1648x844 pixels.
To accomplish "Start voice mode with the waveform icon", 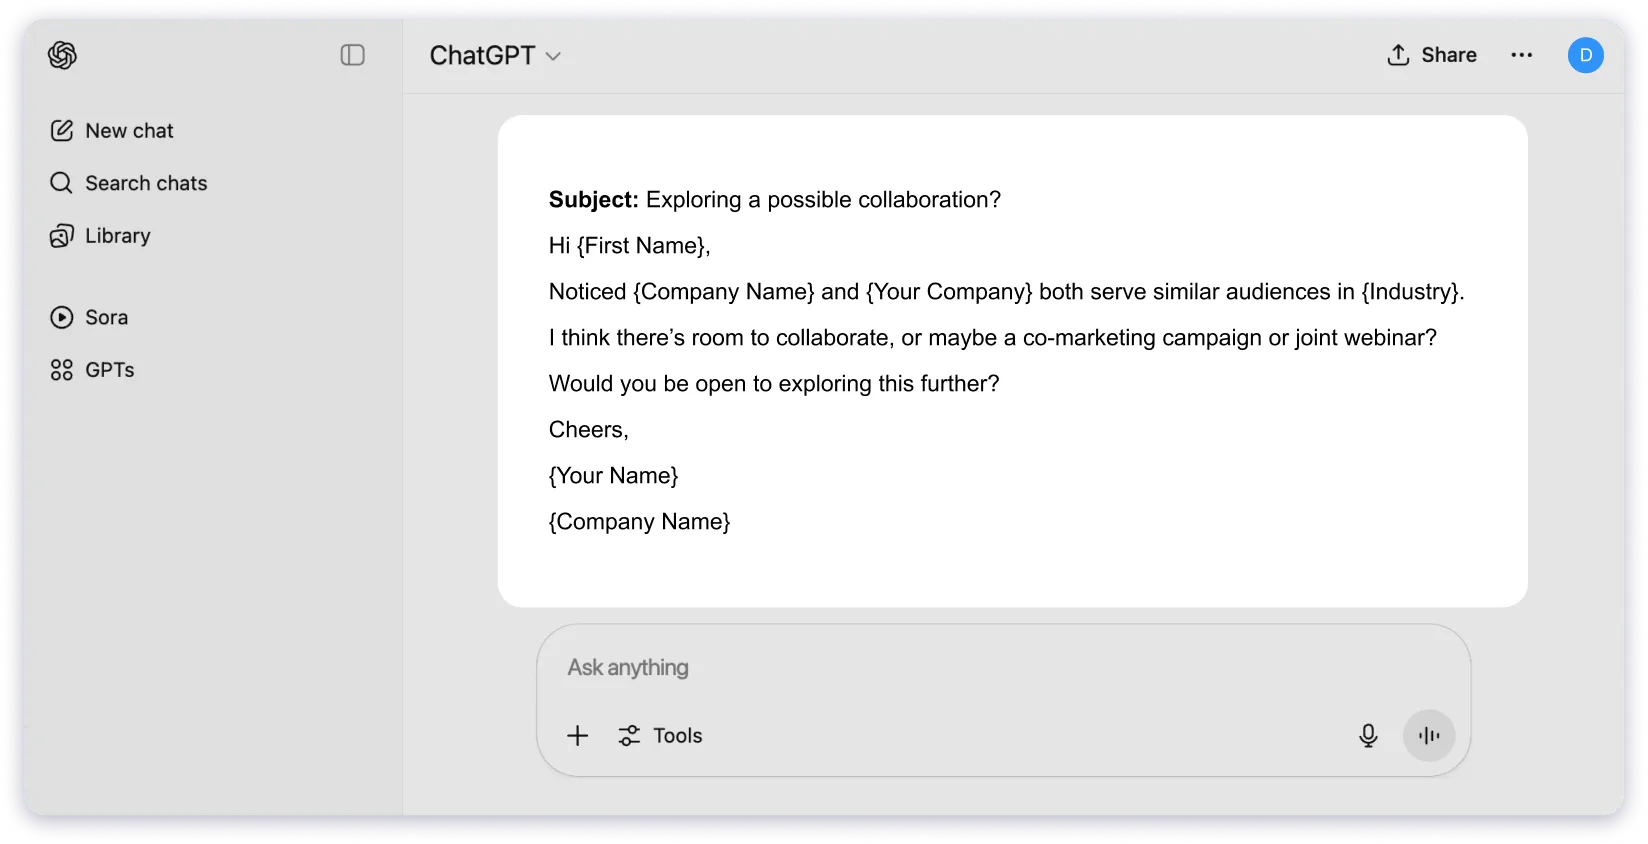I will [1428, 735].
